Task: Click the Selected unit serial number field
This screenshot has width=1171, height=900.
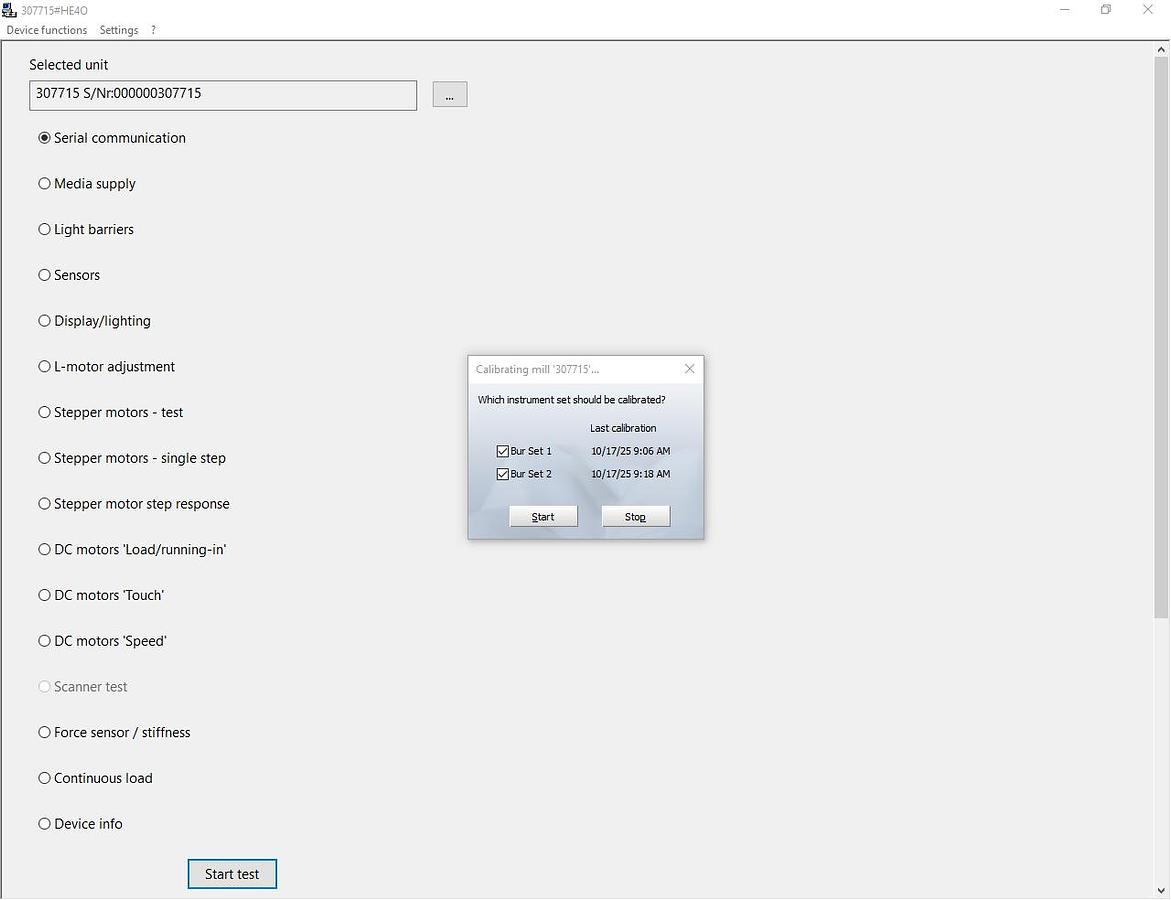Action: point(223,95)
